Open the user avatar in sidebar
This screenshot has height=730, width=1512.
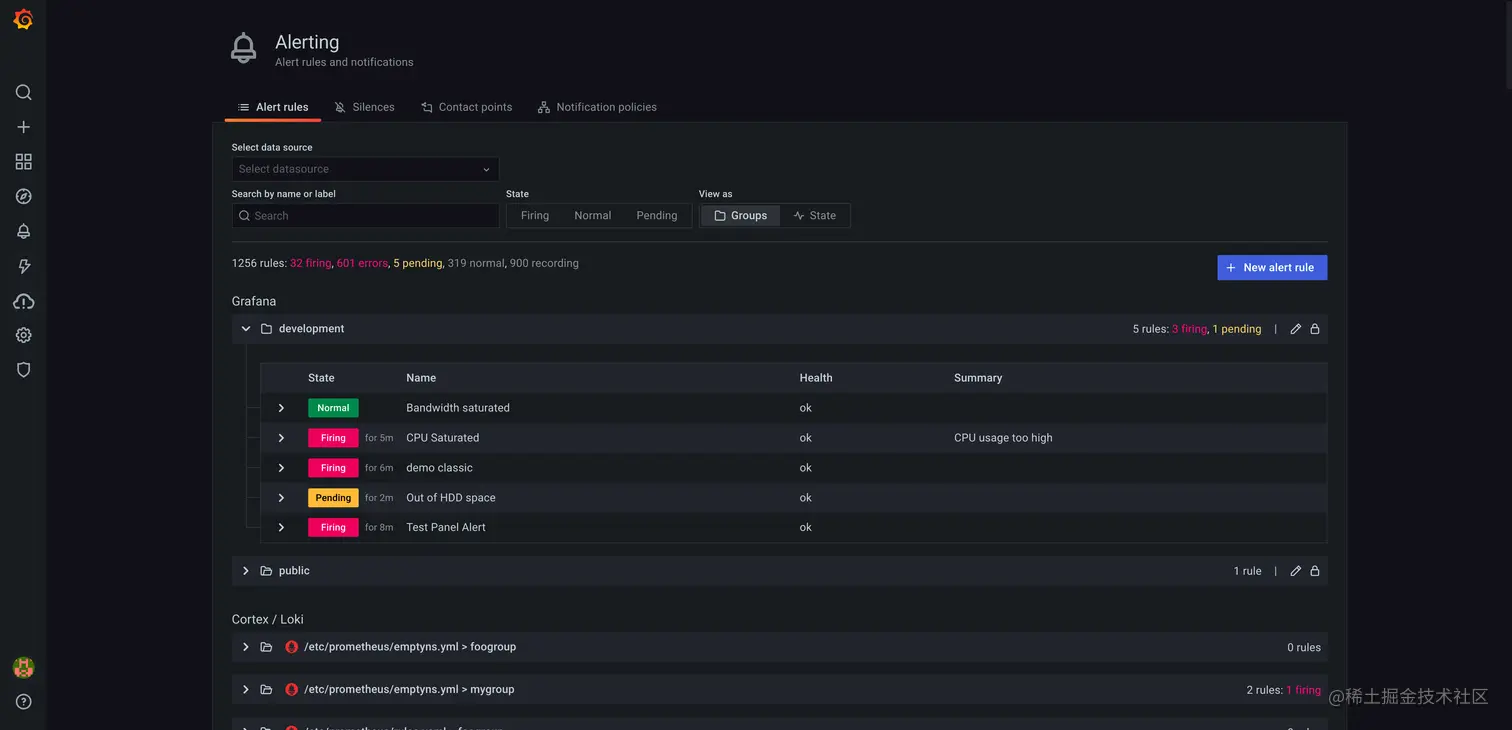(x=23, y=667)
